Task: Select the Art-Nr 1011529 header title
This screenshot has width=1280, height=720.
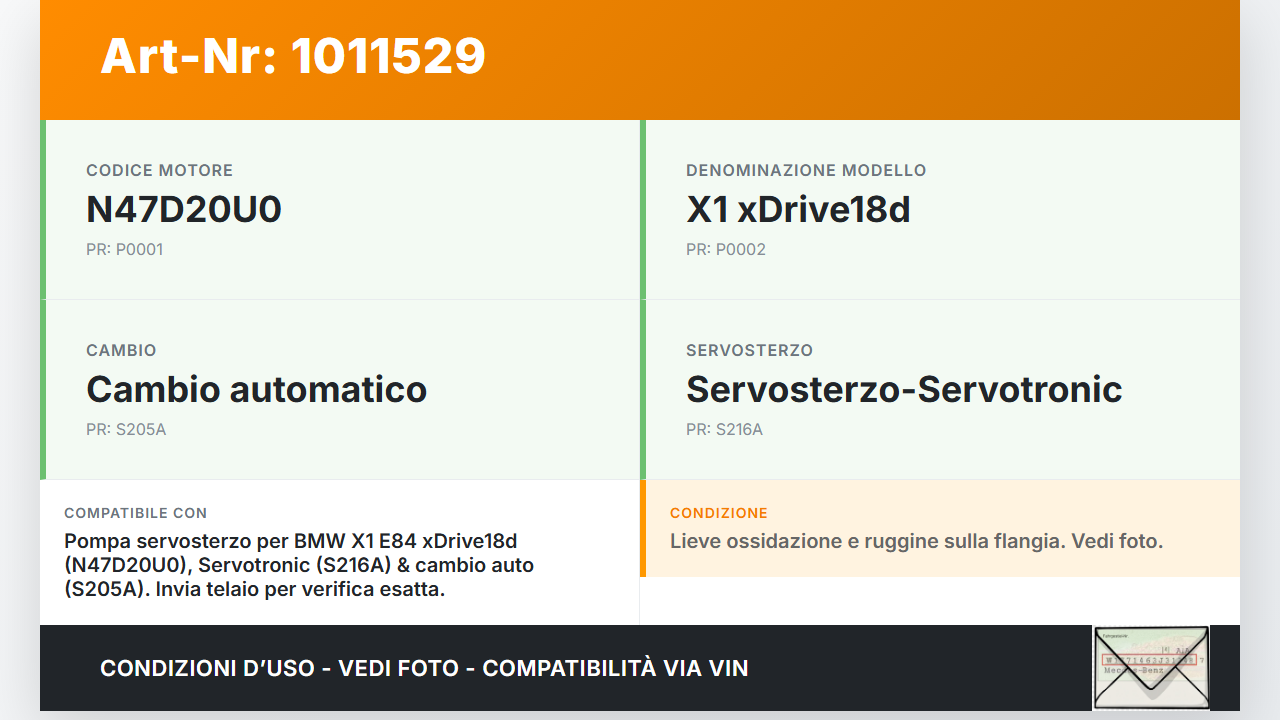Action: (x=293, y=56)
